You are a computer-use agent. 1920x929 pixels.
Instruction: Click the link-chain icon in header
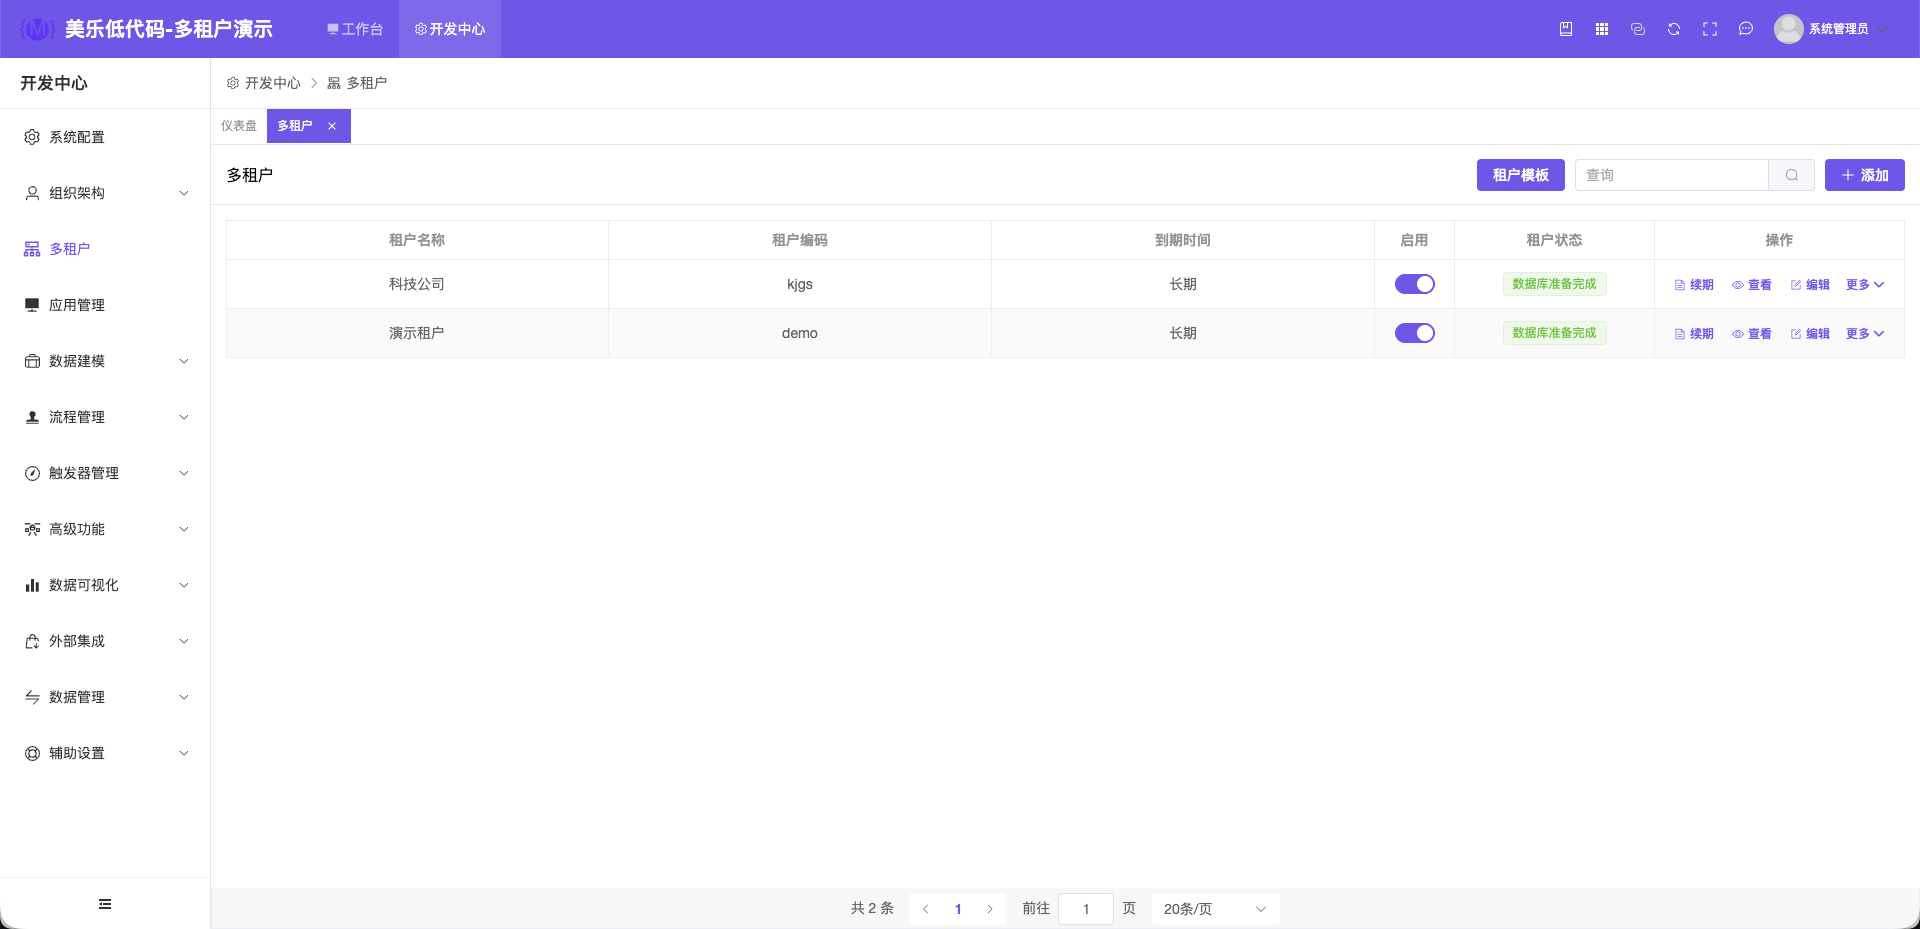1638,29
